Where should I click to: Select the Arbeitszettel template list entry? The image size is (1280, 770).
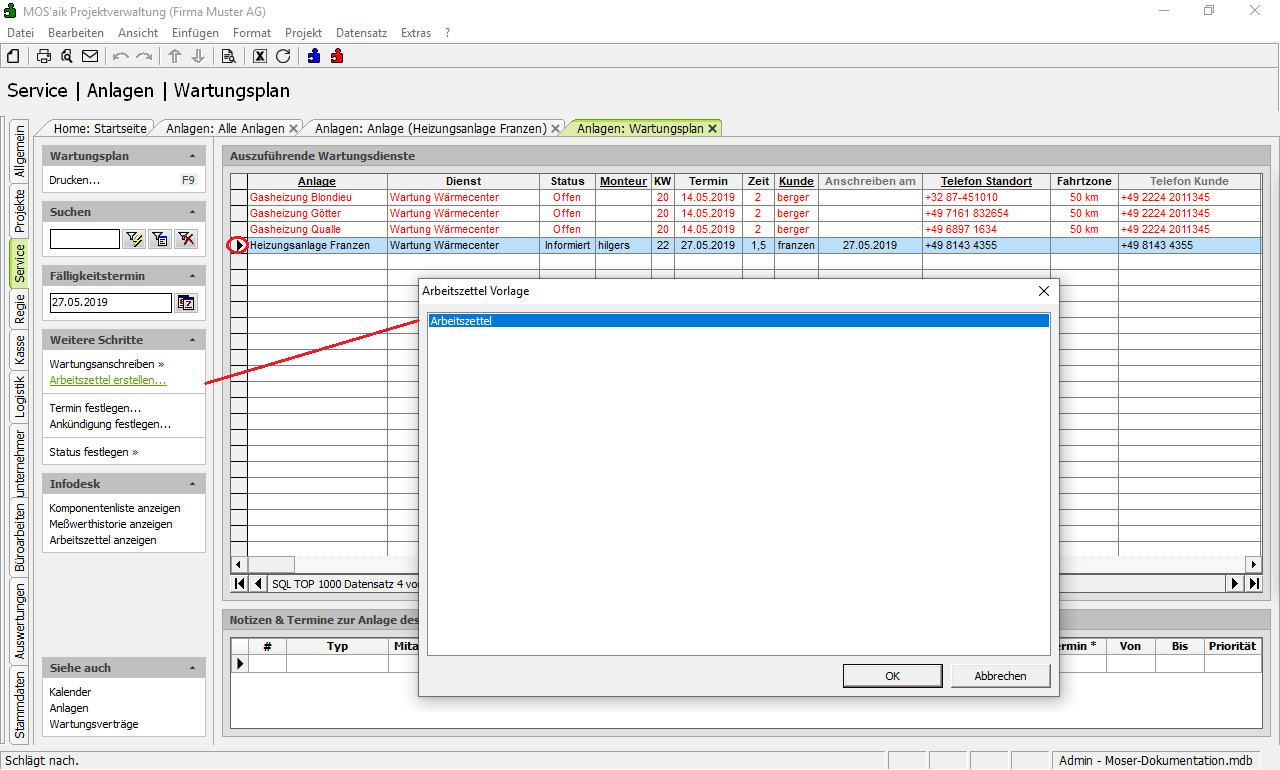[738, 321]
